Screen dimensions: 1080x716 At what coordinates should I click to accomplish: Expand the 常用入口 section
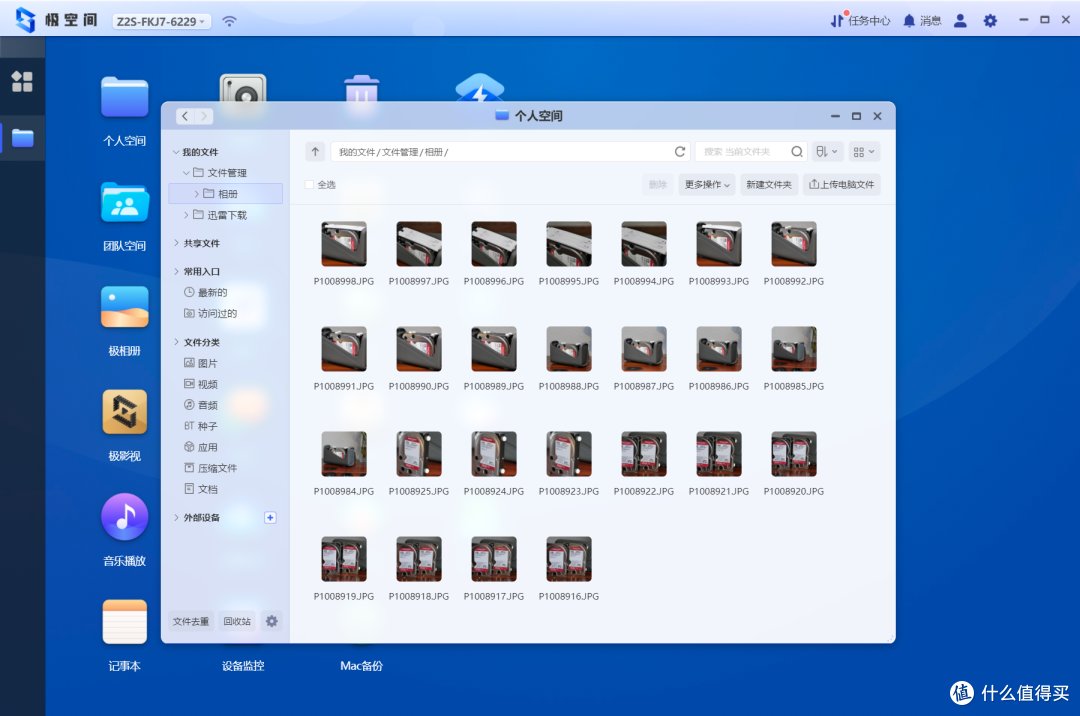click(176, 271)
